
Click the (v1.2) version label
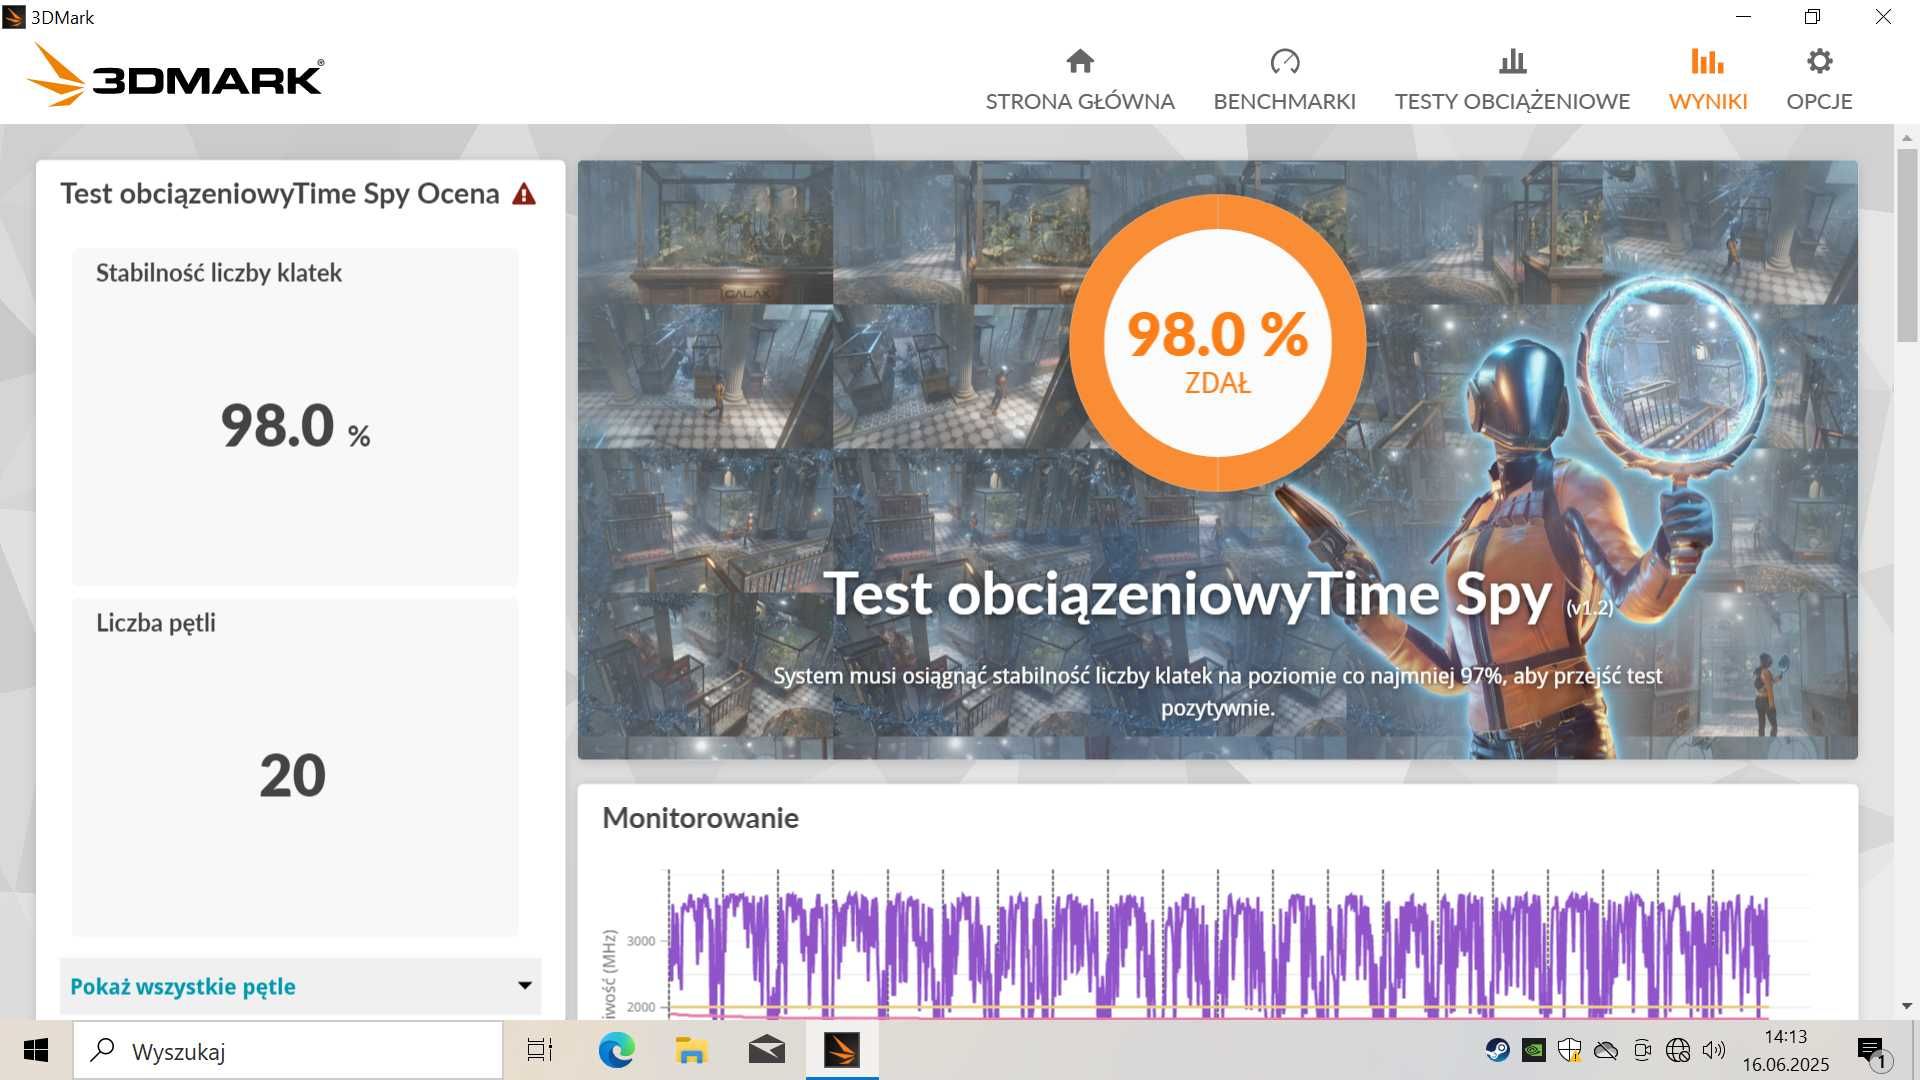[1589, 608]
